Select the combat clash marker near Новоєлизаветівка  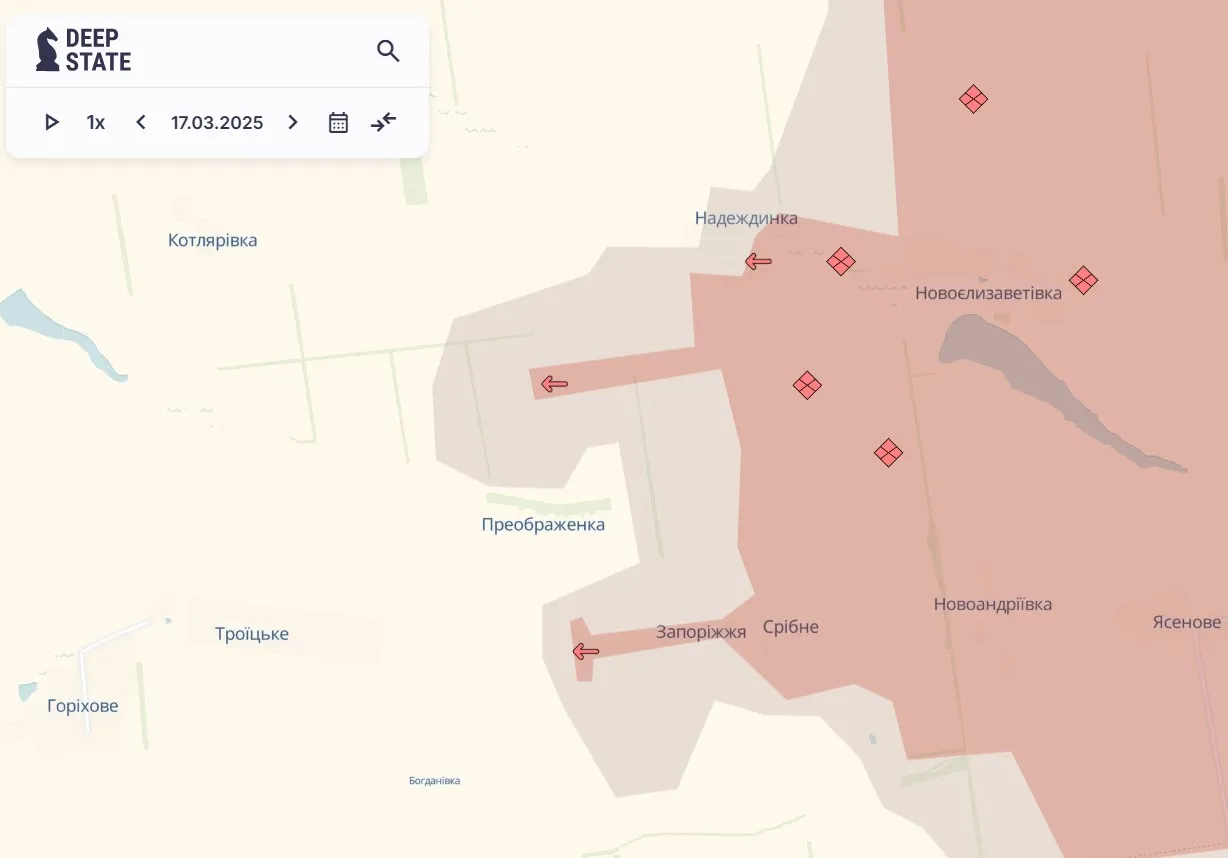pos(1084,281)
